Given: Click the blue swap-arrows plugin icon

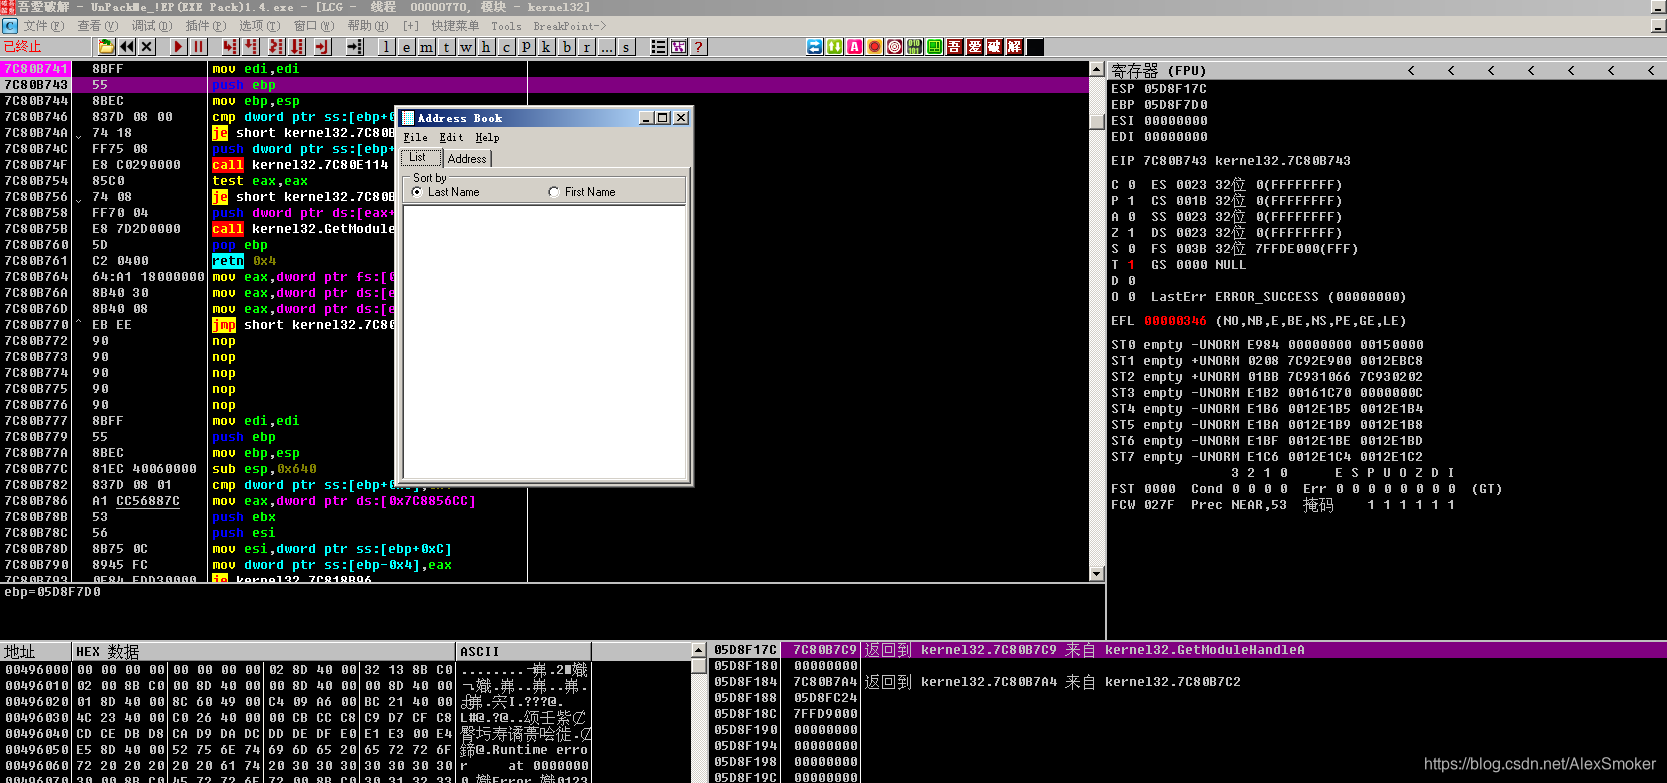Looking at the screenshot, I should (x=814, y=47).
